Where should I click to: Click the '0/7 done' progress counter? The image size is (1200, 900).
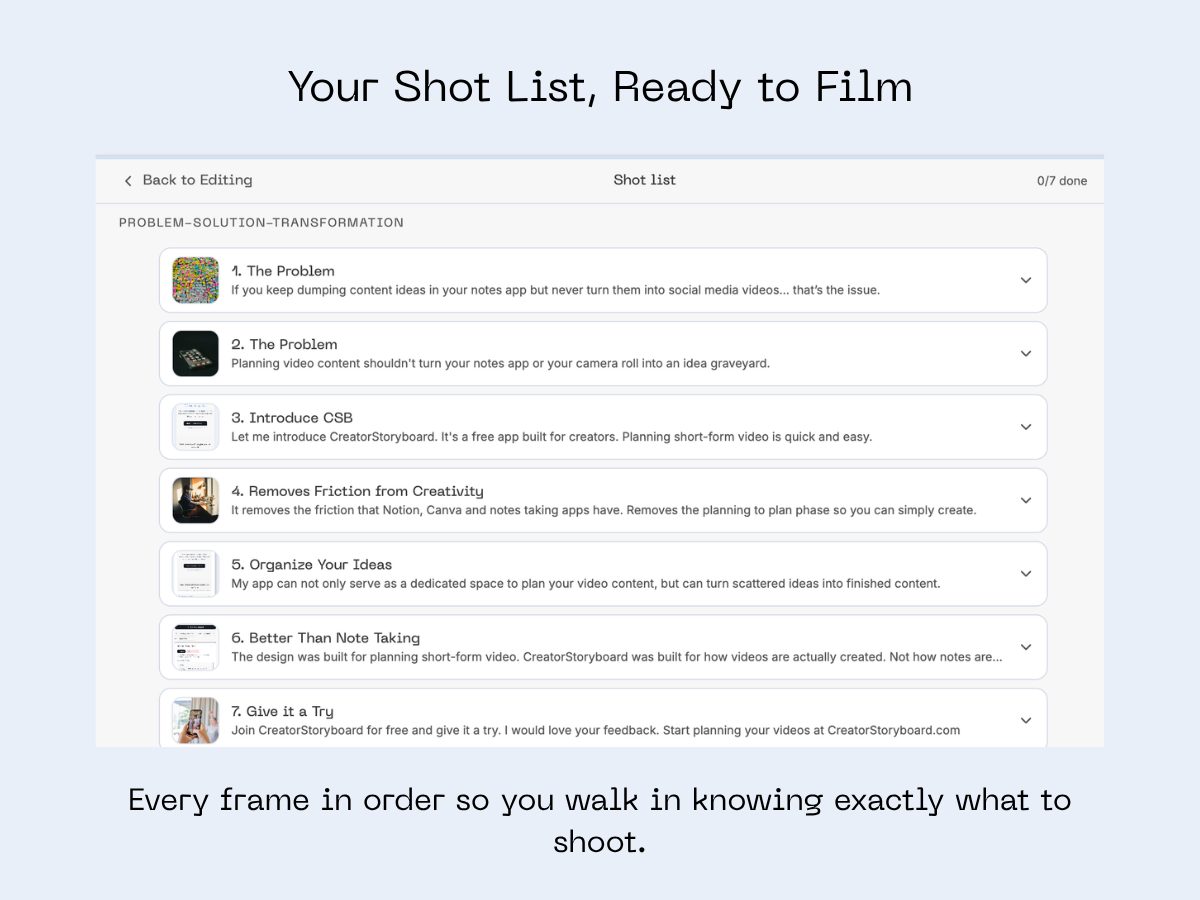[x=1062, y=181]
